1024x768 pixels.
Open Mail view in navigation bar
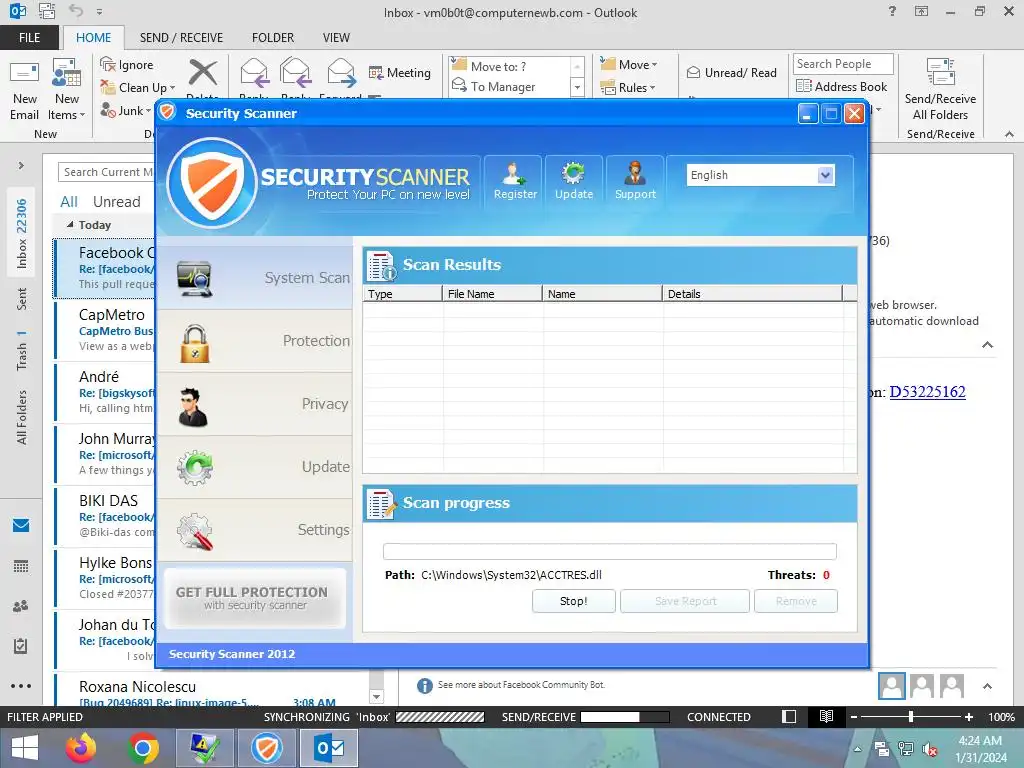tap(21, 525)
